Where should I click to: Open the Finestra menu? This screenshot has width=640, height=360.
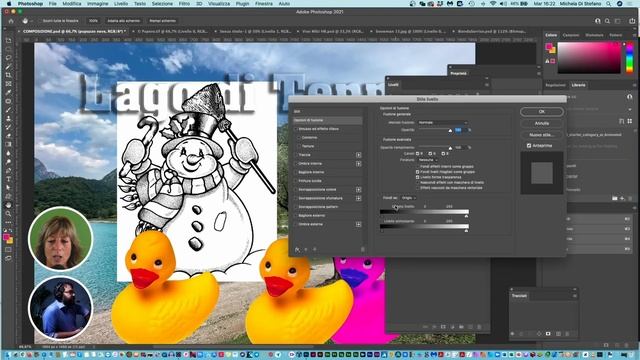pyautogui.click(x=264, y=4)
